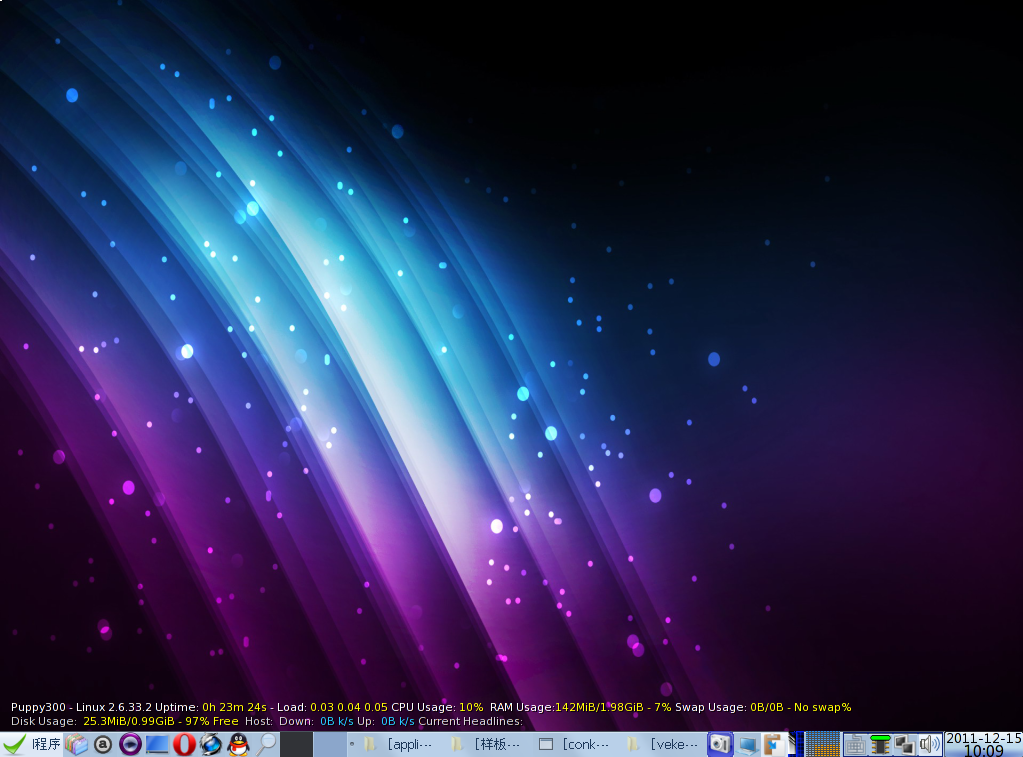Switch to the [veke--- taskbar window
The image size is (1023, 757).
point(662,745)
